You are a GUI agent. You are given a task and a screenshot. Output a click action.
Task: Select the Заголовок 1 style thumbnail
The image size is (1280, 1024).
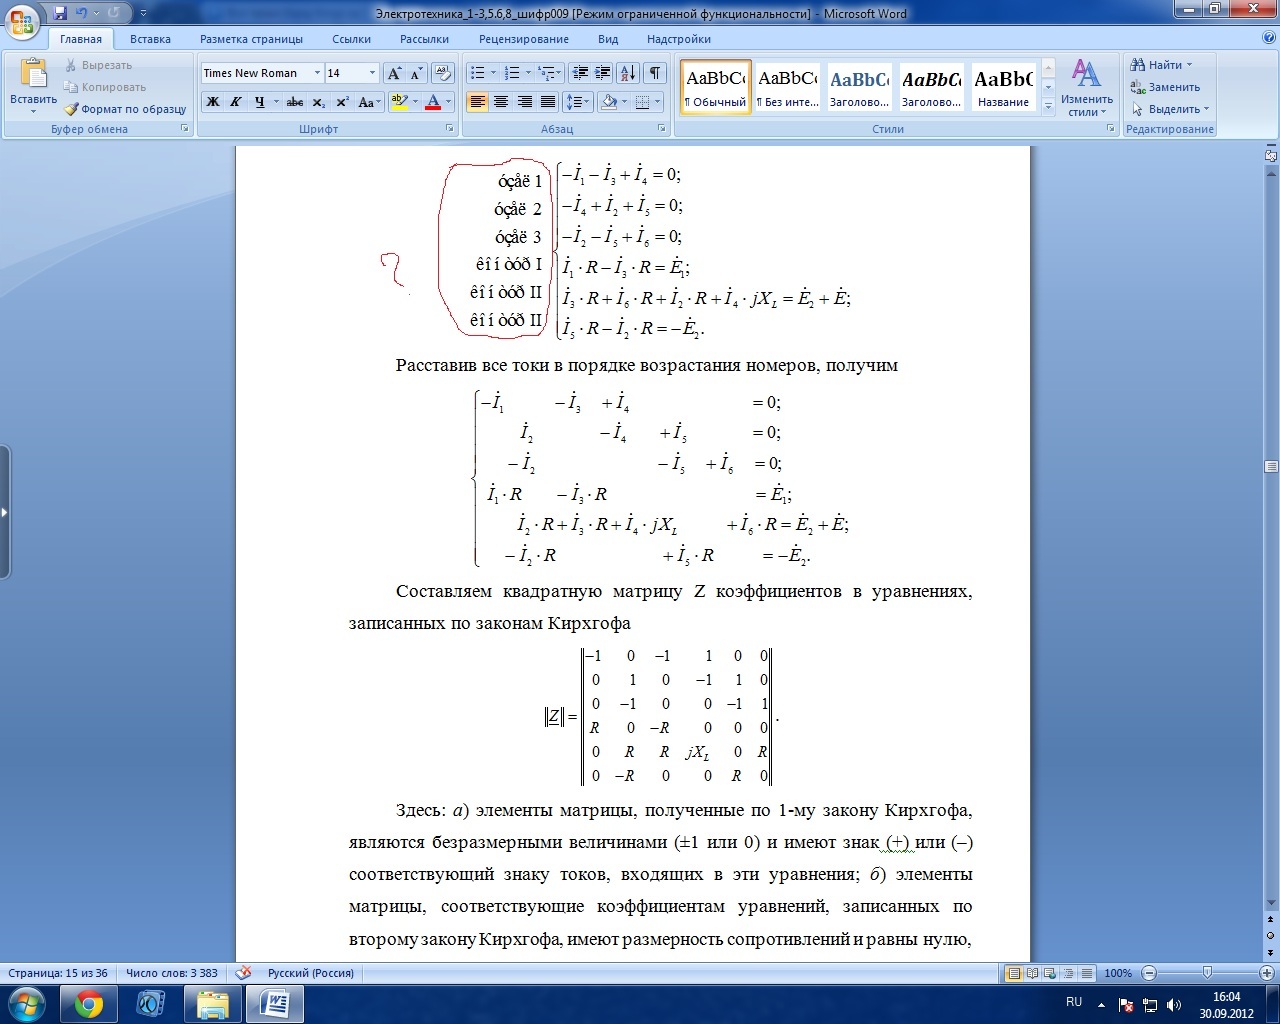point(859,87)
